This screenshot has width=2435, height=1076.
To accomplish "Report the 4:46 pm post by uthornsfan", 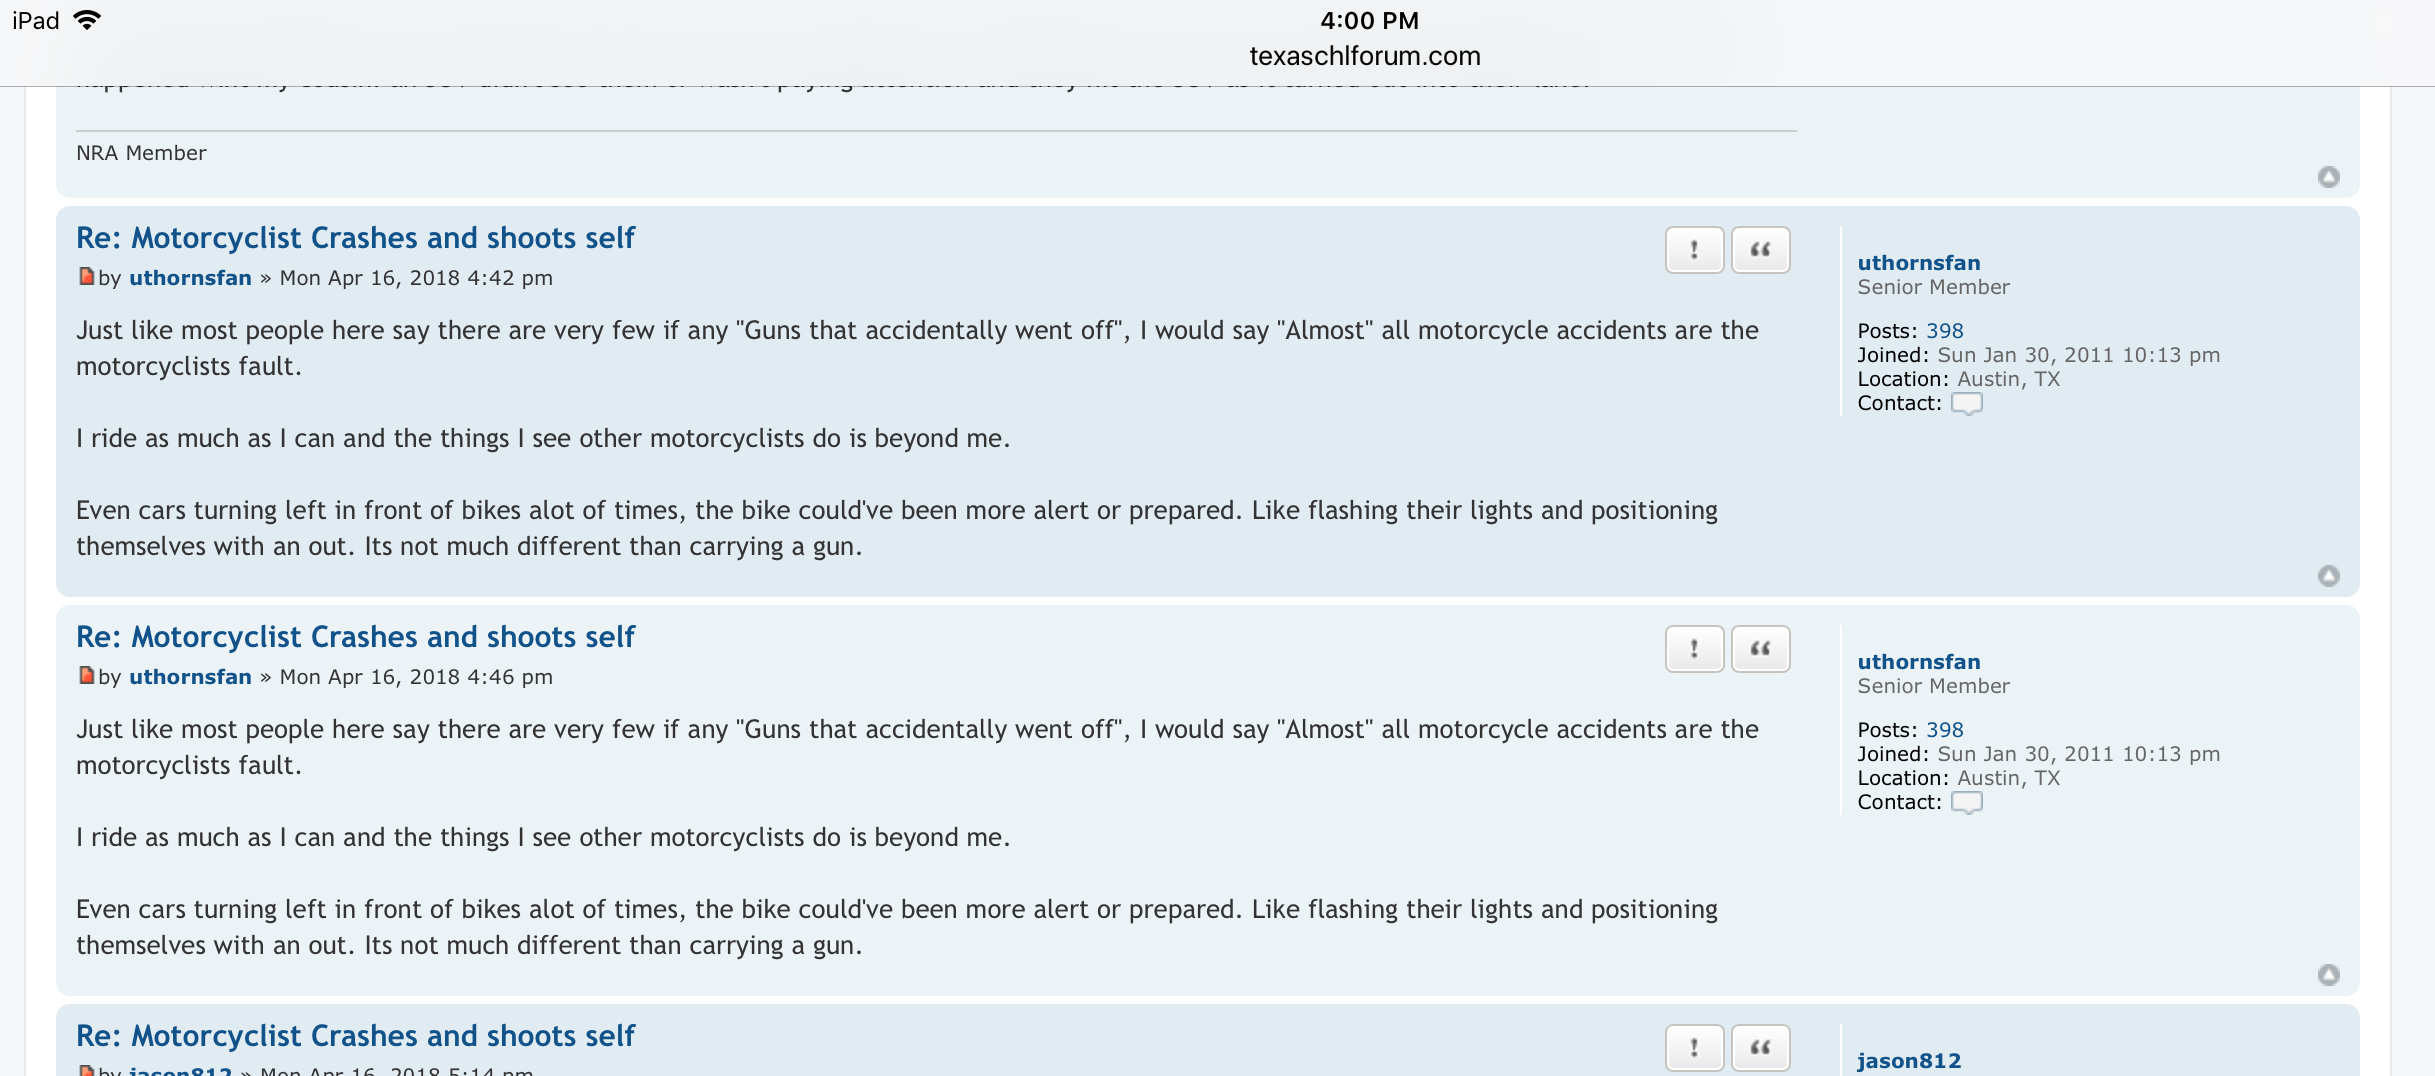I will click(x=1694, y=649).
